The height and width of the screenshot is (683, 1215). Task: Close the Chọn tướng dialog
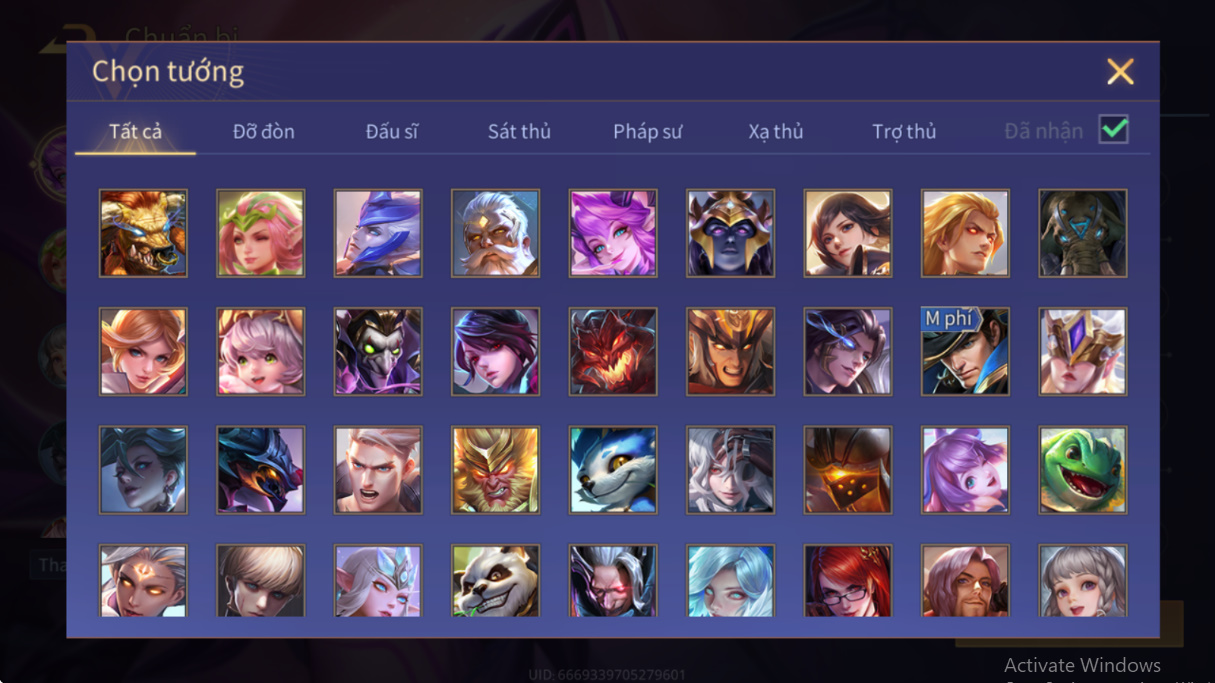pos(1120,71)
